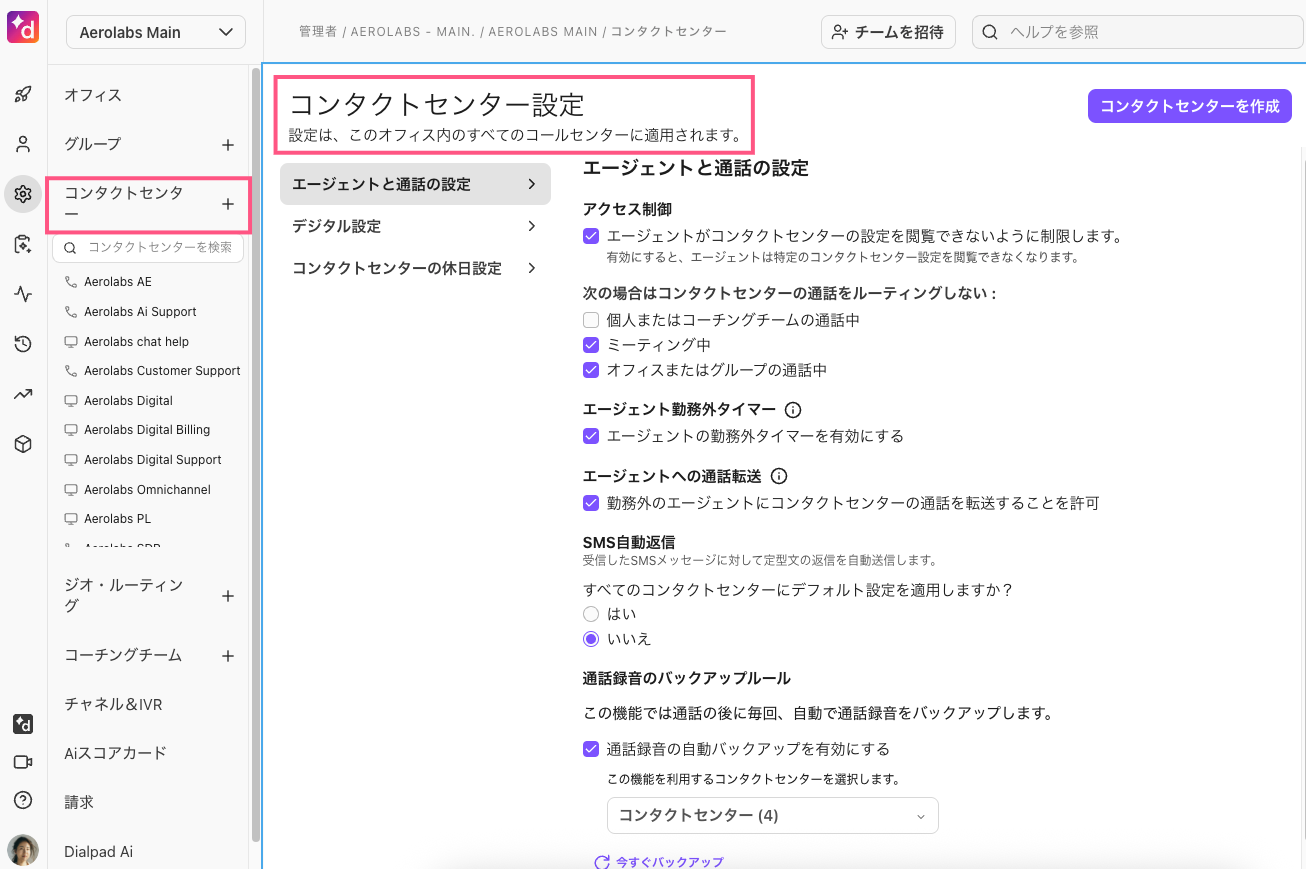Image resolution: width=1306 pixels, height=869 pixels.
Task: Open コーチングチーム in left menu
Action: pyautogui.click(x=123, y=655)
